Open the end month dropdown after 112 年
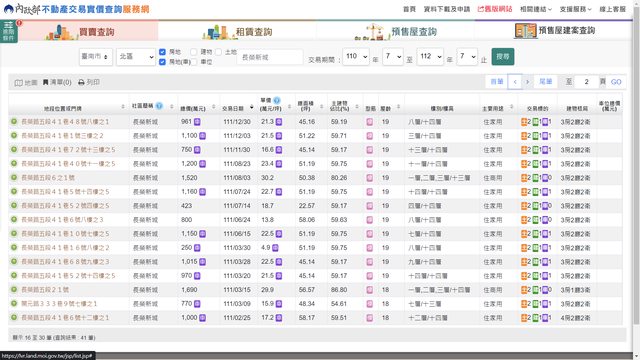Viewport: 640px width, 360px height. pos(467,56)
